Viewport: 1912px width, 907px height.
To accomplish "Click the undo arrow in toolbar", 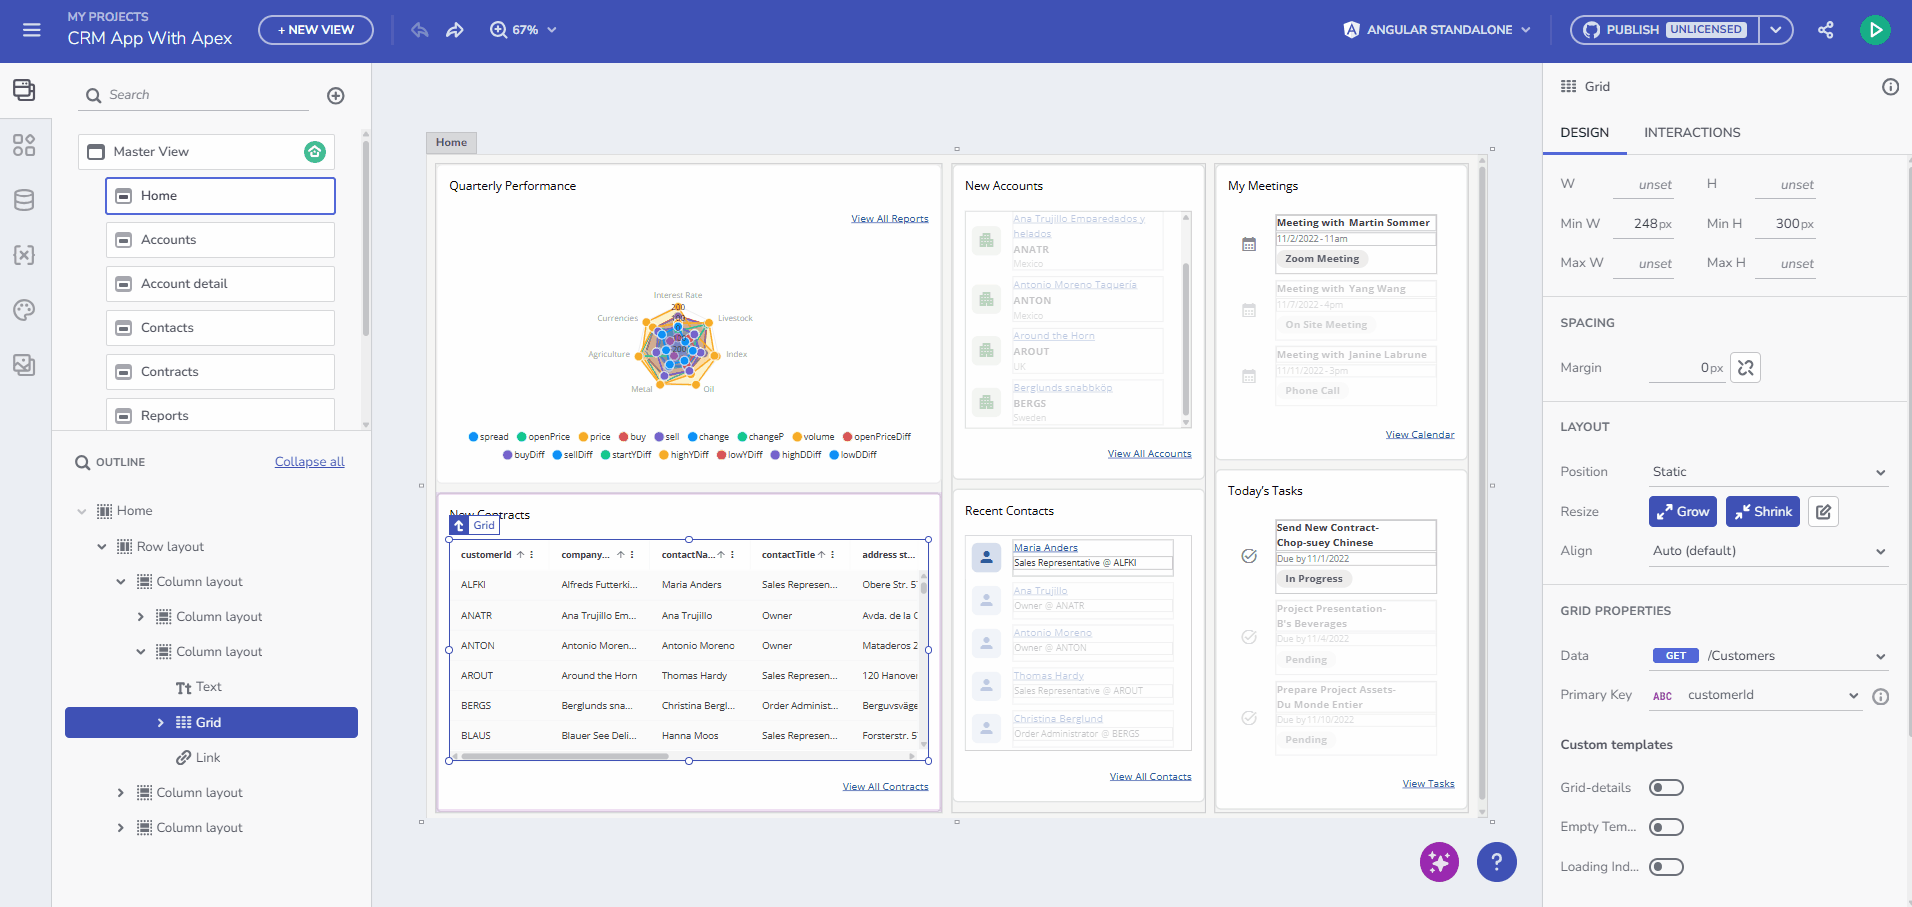I will pos(420,30).
